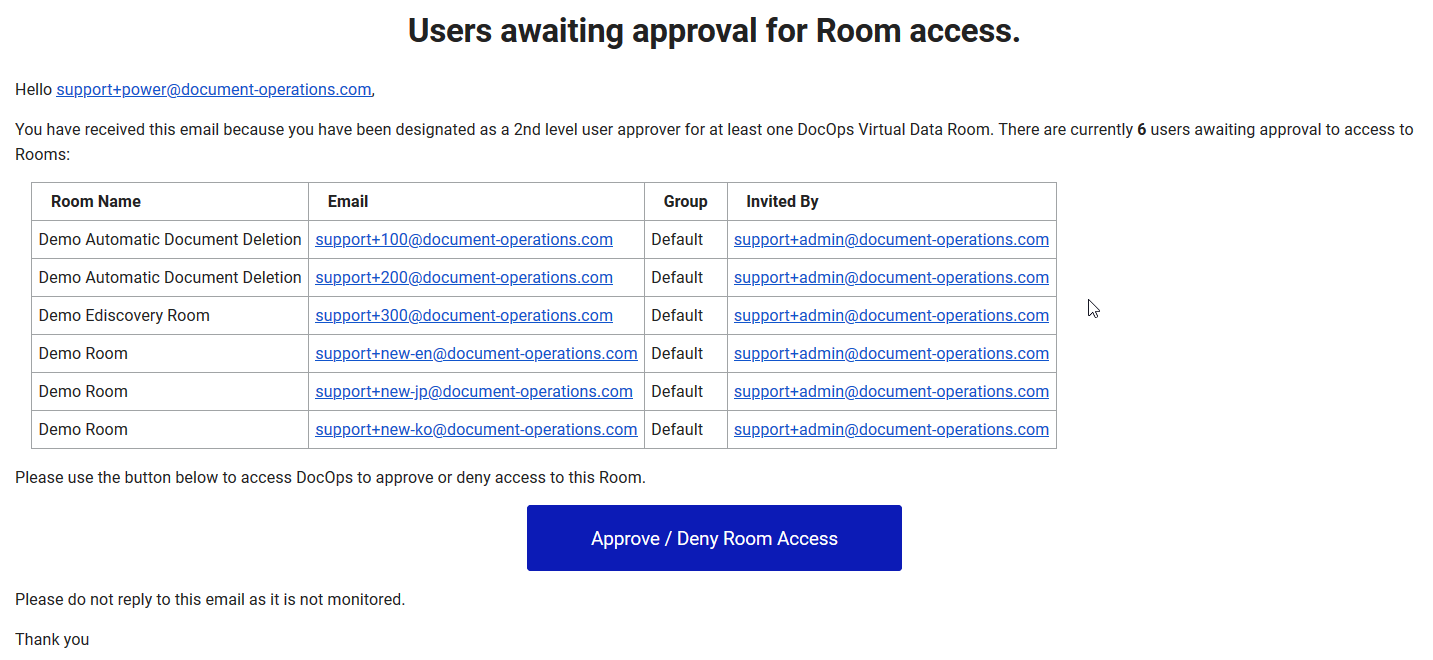The height and width of the screenshot is (660, 1433).
Task: Click admin link in the first table row
Action: pyautogui.click(x=891, y=239)
